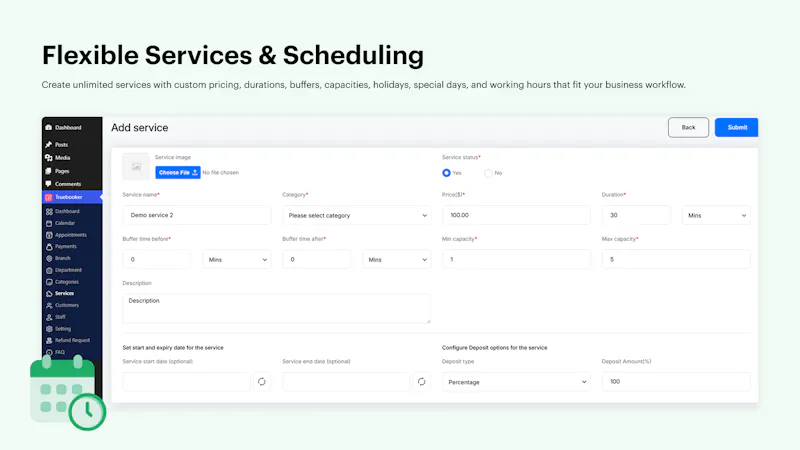Click the Service name input field

[x=197, y=215]
